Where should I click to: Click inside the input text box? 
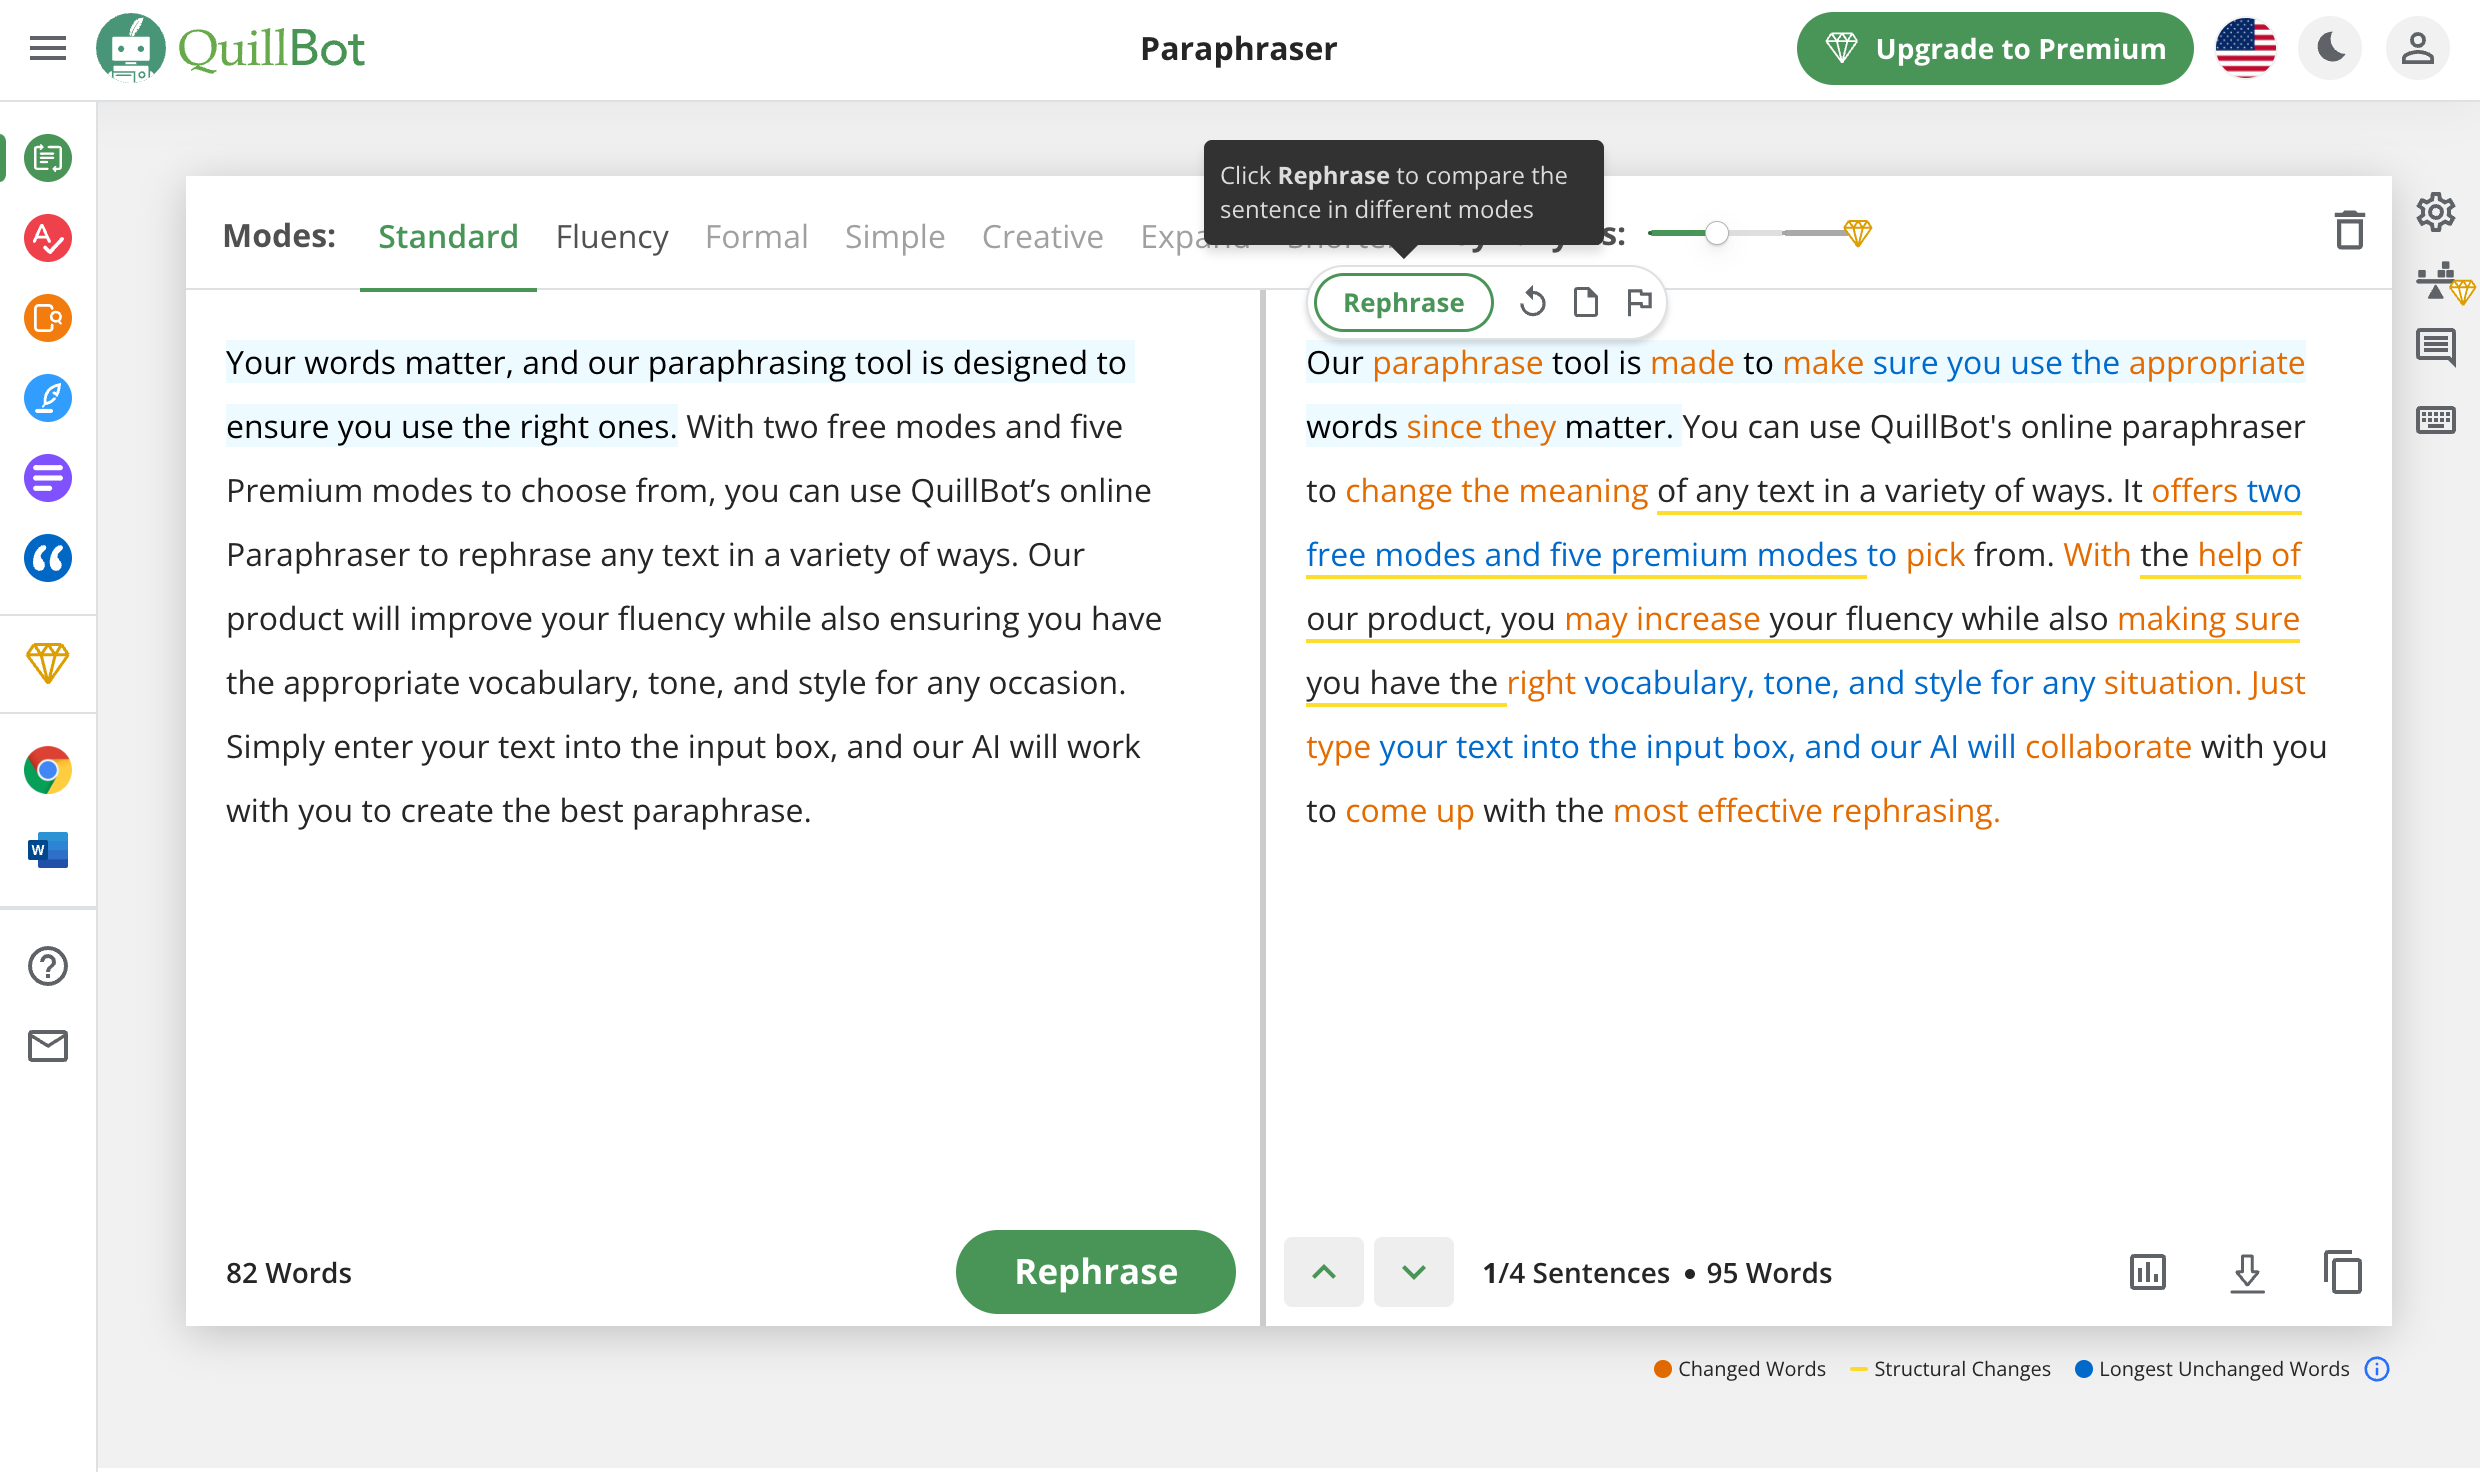722,760
